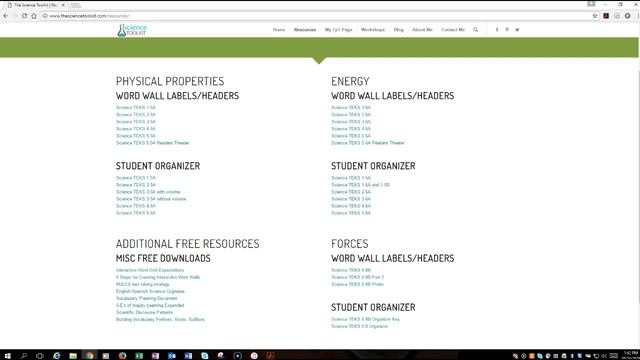Open Energy word wall TEKS 1.6A
This screenshot has height=360, width=640.
point(351,108)
